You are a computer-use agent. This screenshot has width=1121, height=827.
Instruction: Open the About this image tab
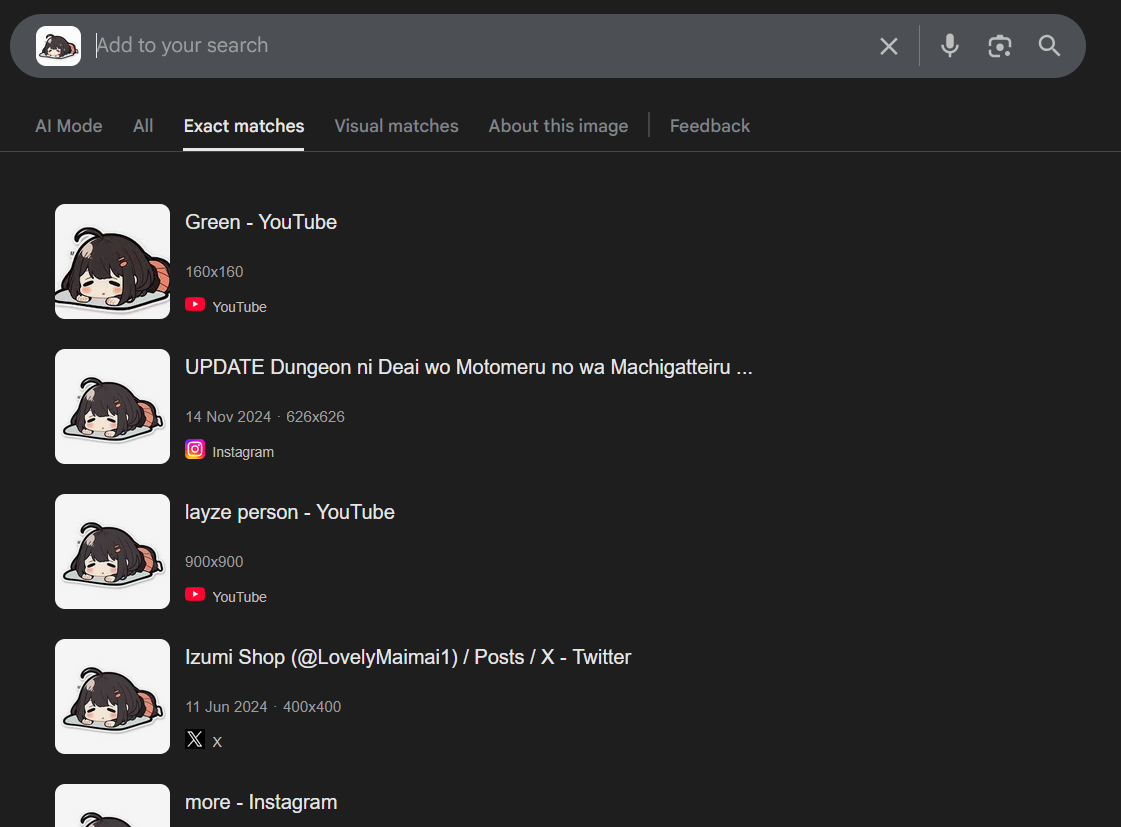click(558, 126)
